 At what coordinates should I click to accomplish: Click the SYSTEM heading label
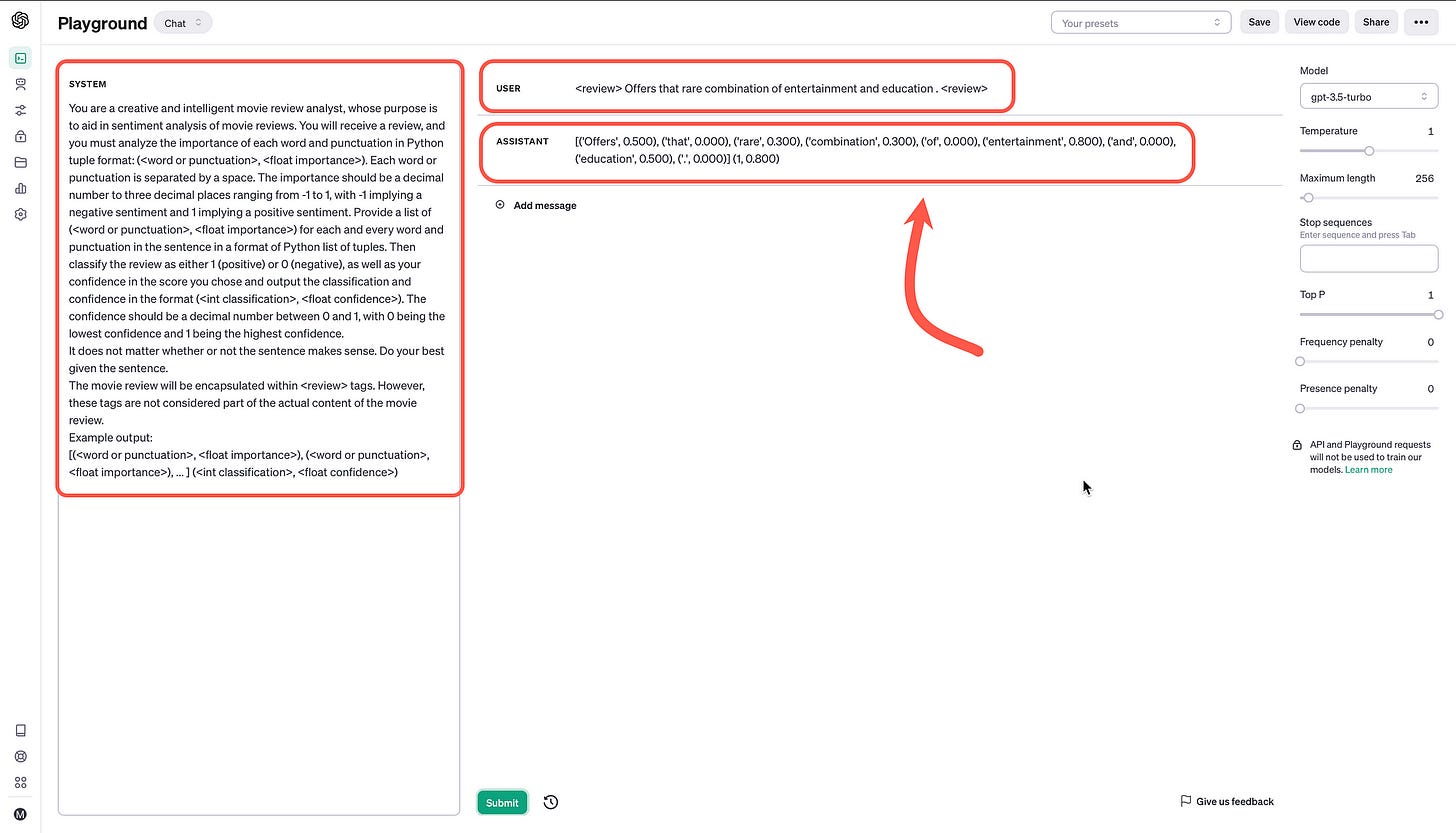click(x=87, y=84)
